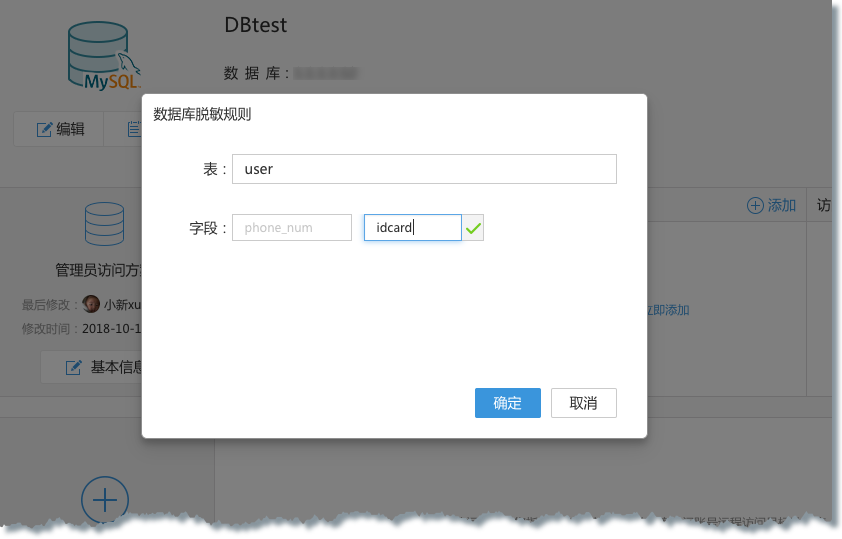842x539 pixels.
Task: Click the 编辑 edit button
Action: 59,129
